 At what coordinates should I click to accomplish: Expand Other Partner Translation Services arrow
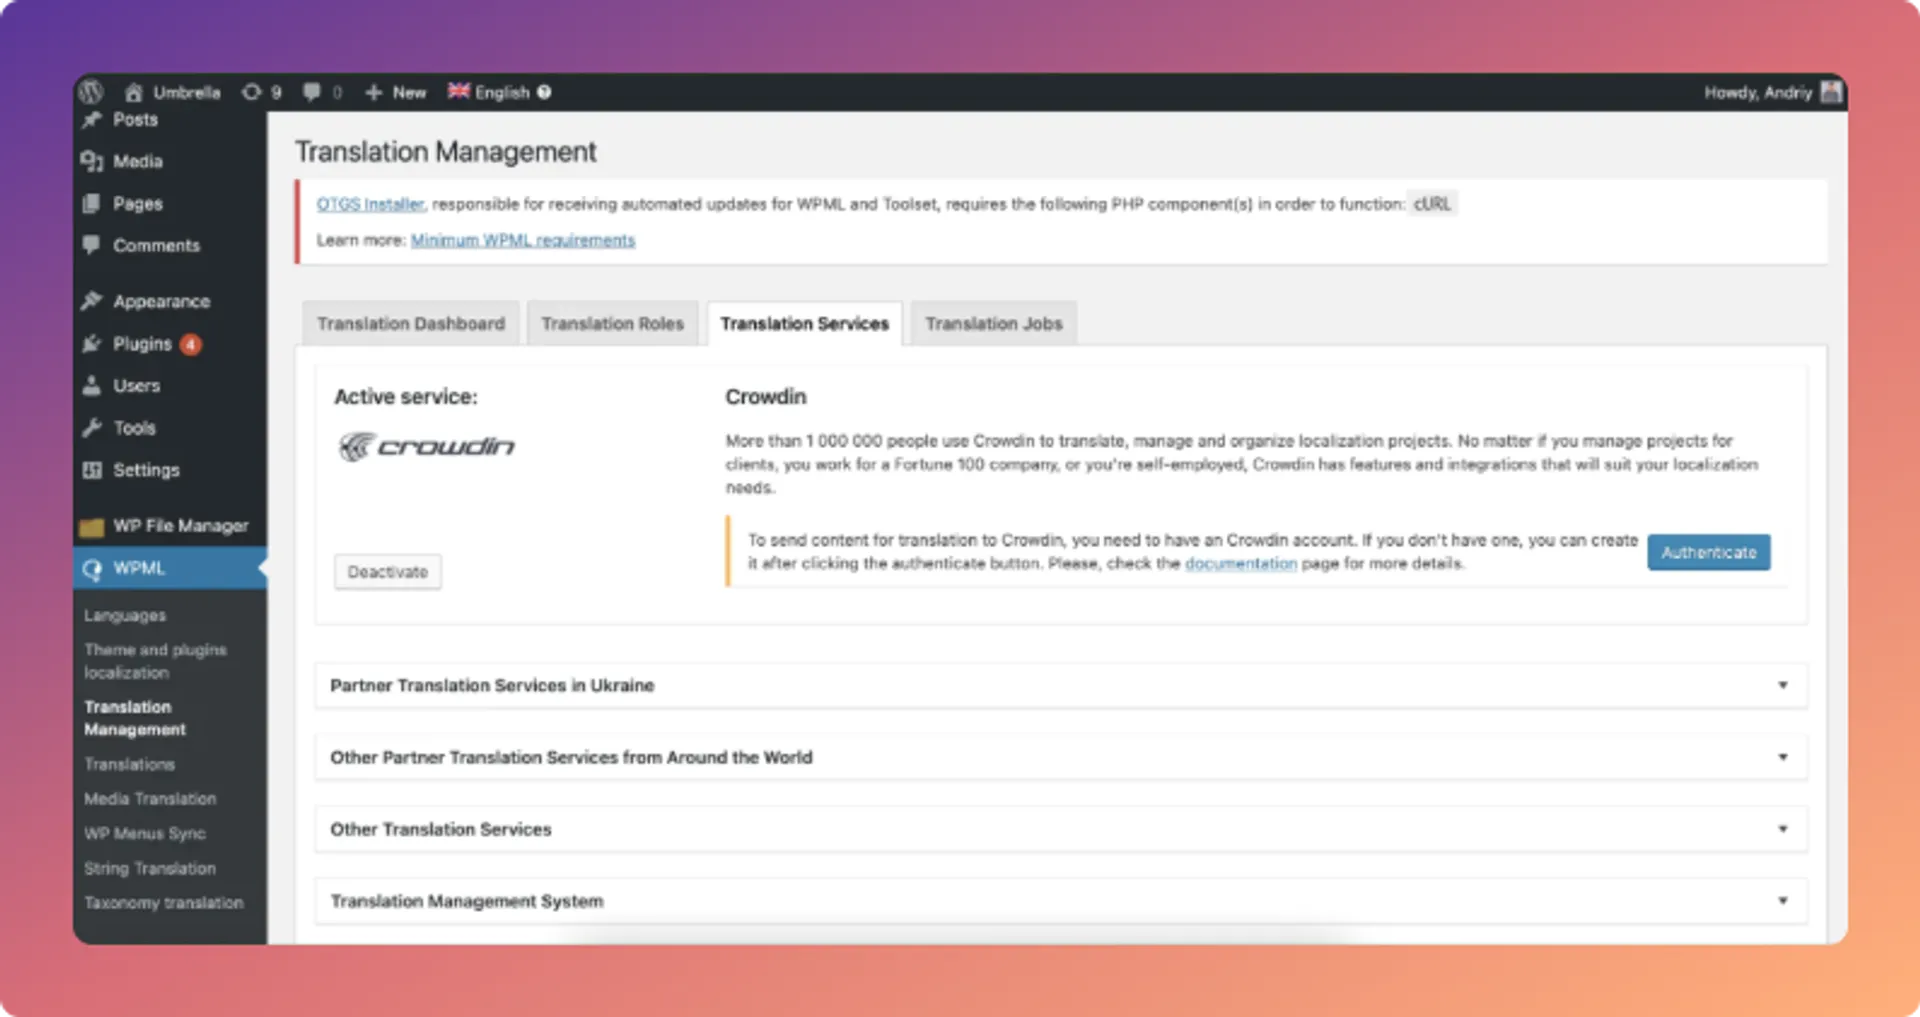click(x=1782, y=757)
